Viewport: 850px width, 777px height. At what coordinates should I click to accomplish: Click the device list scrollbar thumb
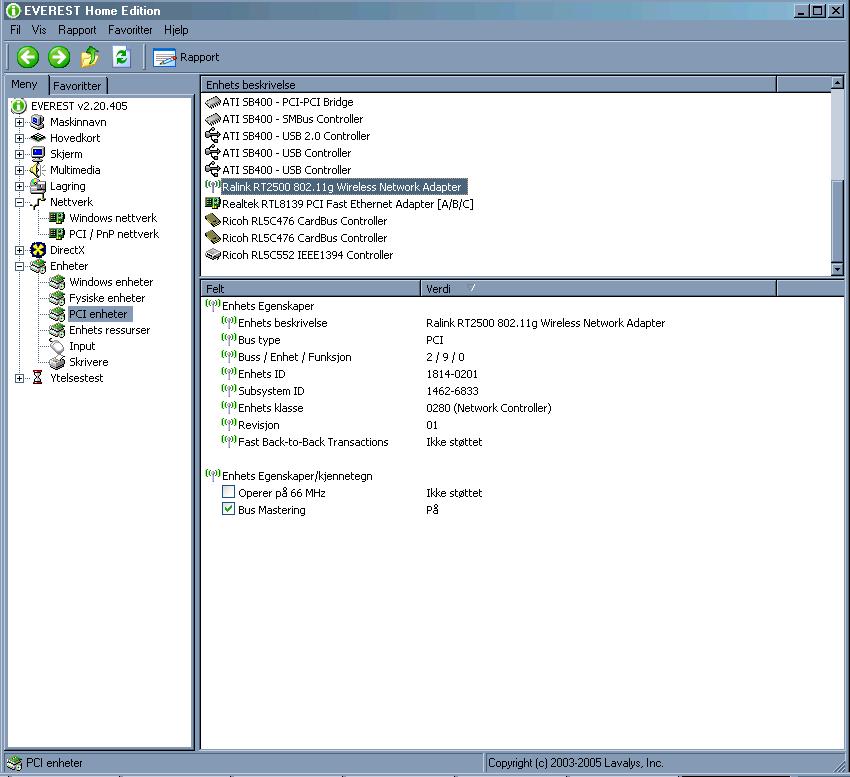[838, 221]
